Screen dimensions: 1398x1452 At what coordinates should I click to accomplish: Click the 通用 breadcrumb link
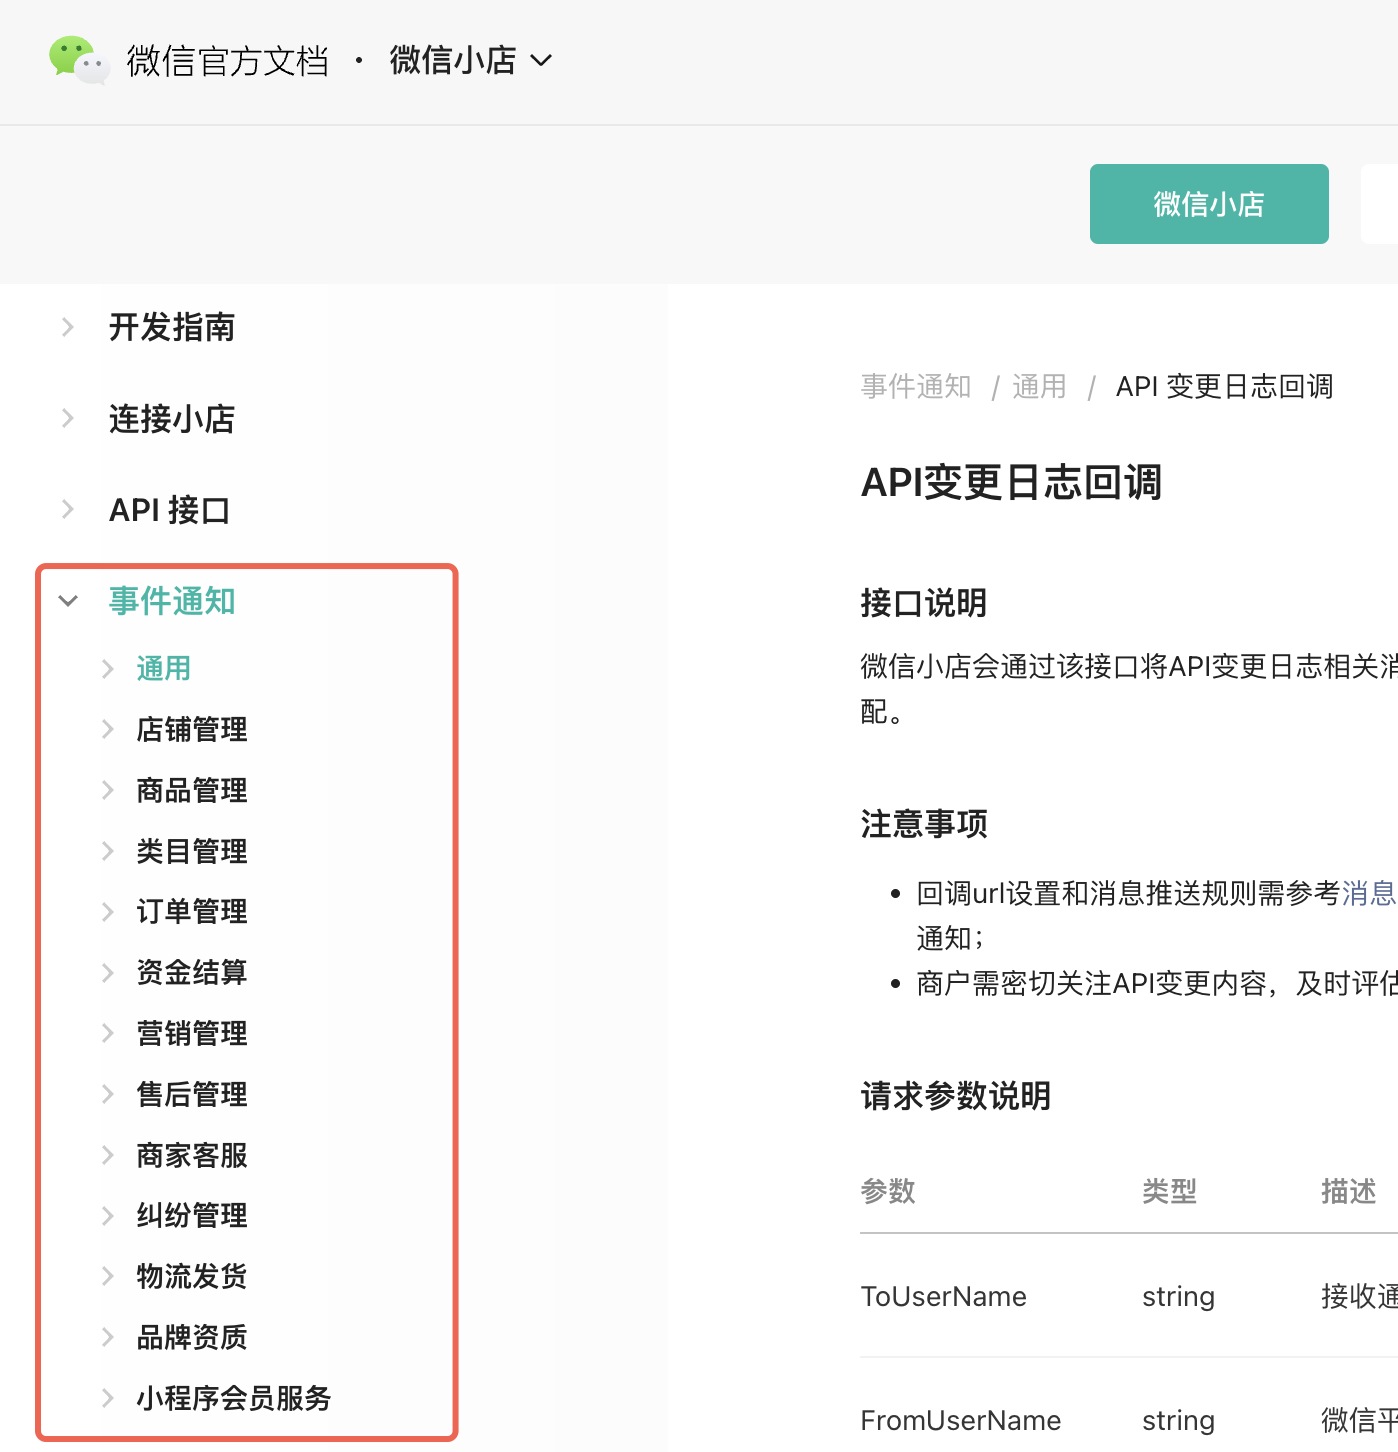pyautogui.click(x=1038, y=387)
